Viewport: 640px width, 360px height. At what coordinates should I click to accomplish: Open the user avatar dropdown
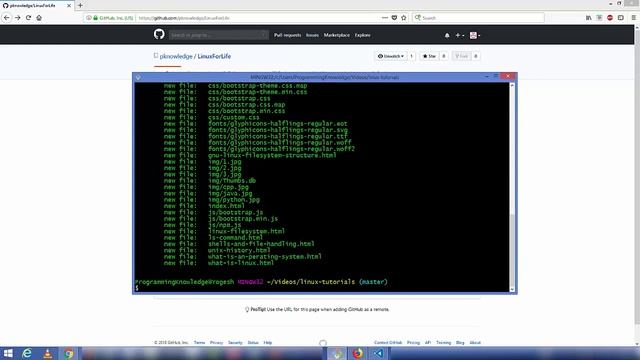pyautogui.click(x=475, y=36)
